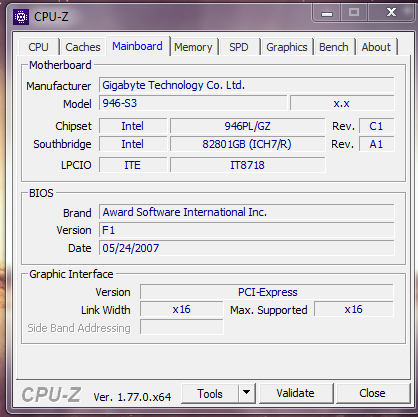Viewport: 418px width, 417px height.
Task: Click the CPU-Z logo at bottom left
Action: pos(51,395)
